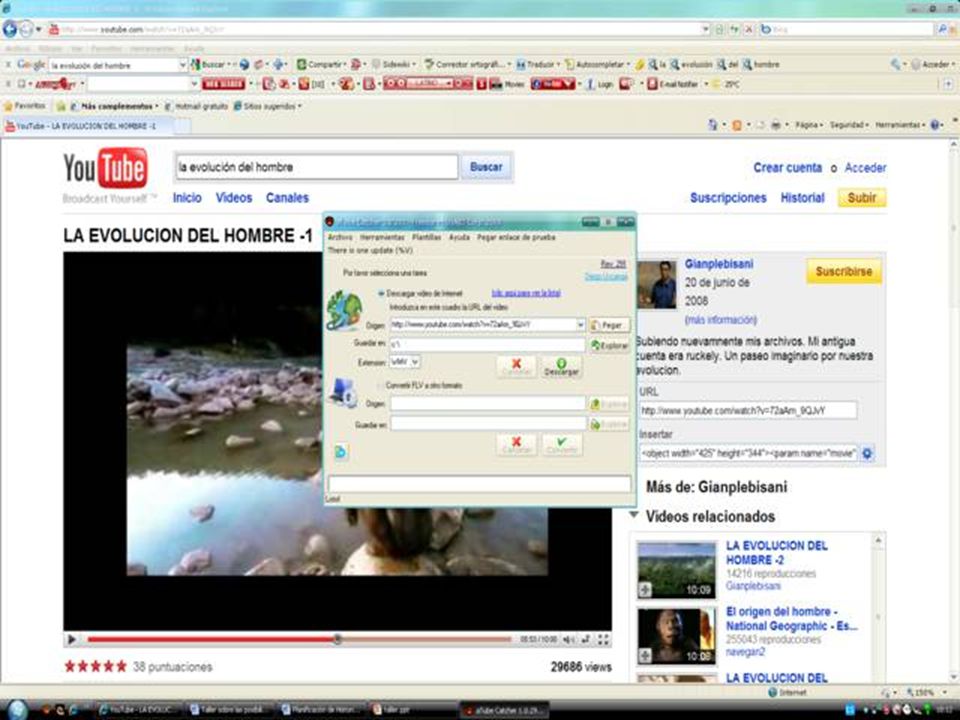Click the YouTube logo
Viewport: 960px width, 720px height.
click(105, 168)
